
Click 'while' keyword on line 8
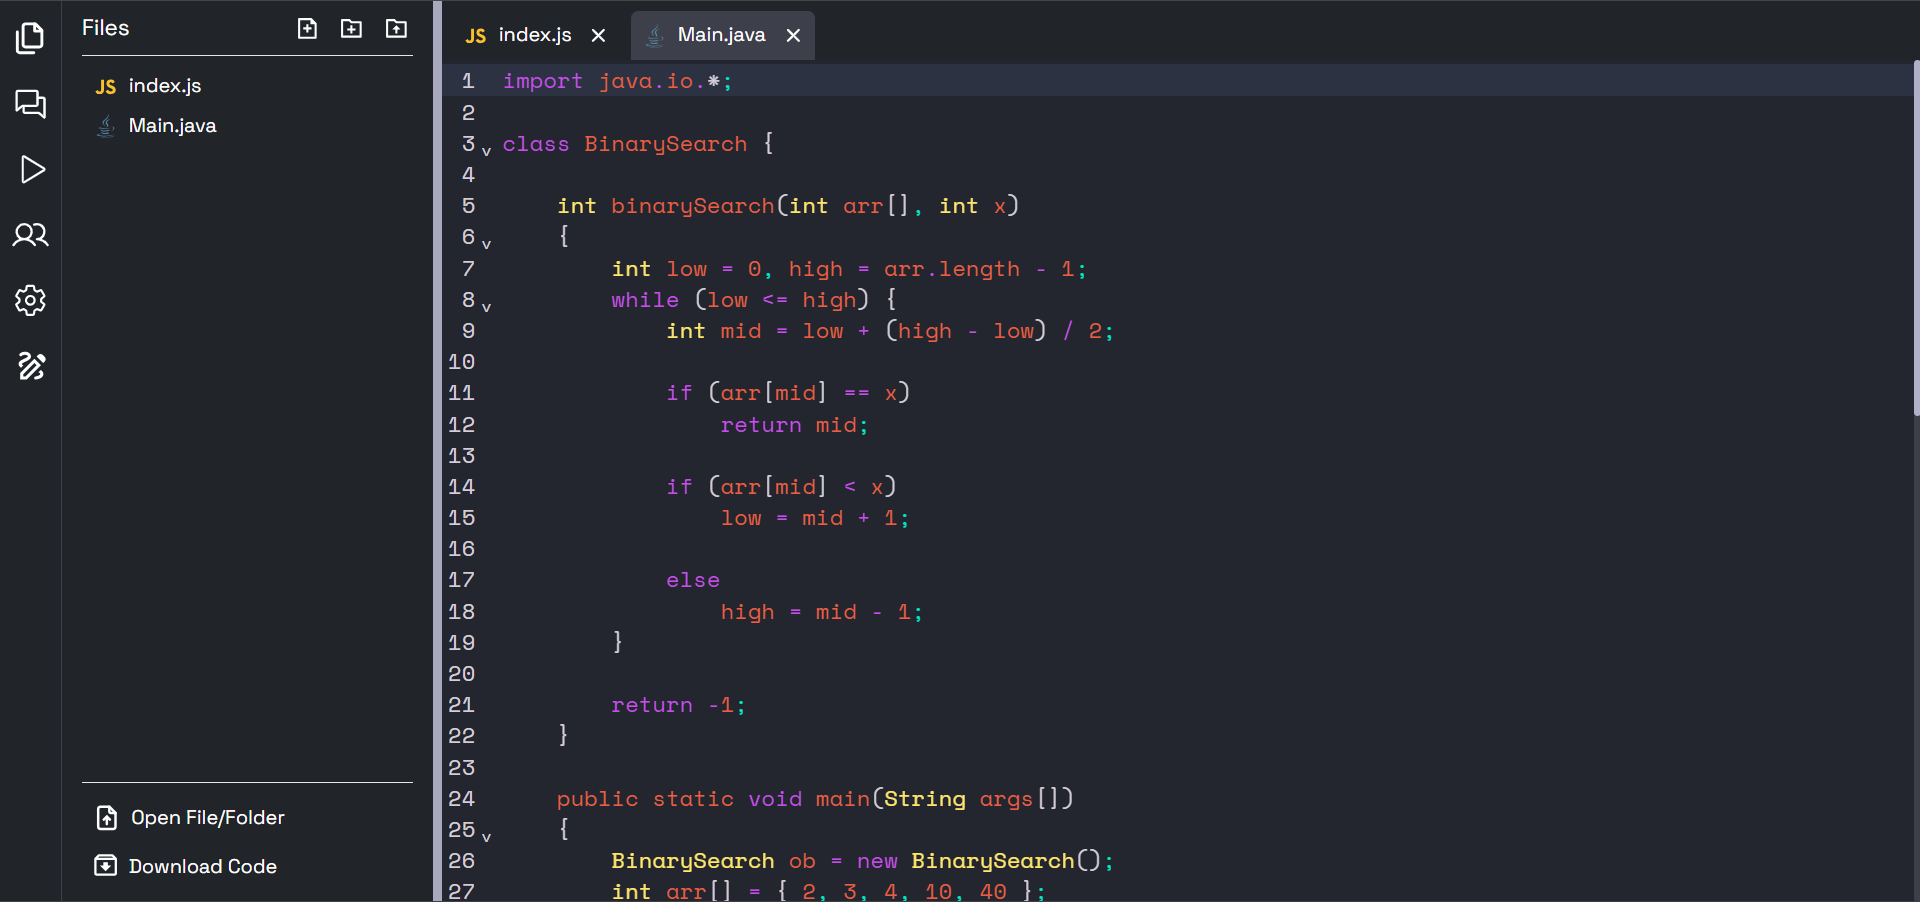pyautogui.click(x=645, y=300)
